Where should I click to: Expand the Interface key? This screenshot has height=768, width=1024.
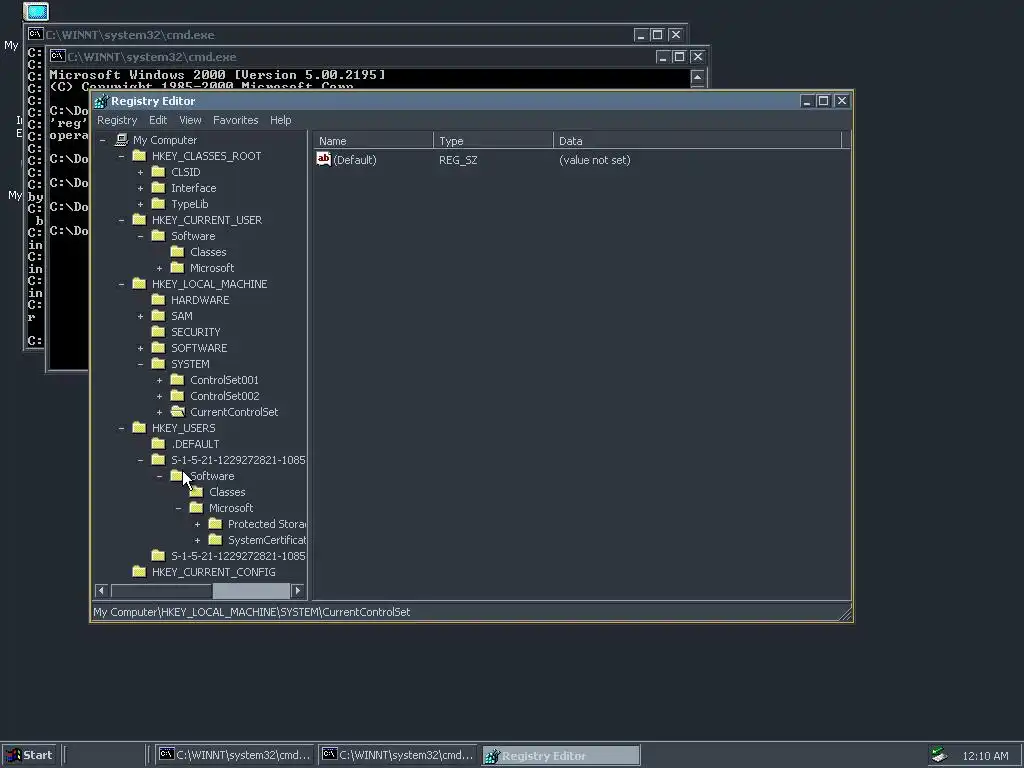pyautogui.click(x=140, y=188)
